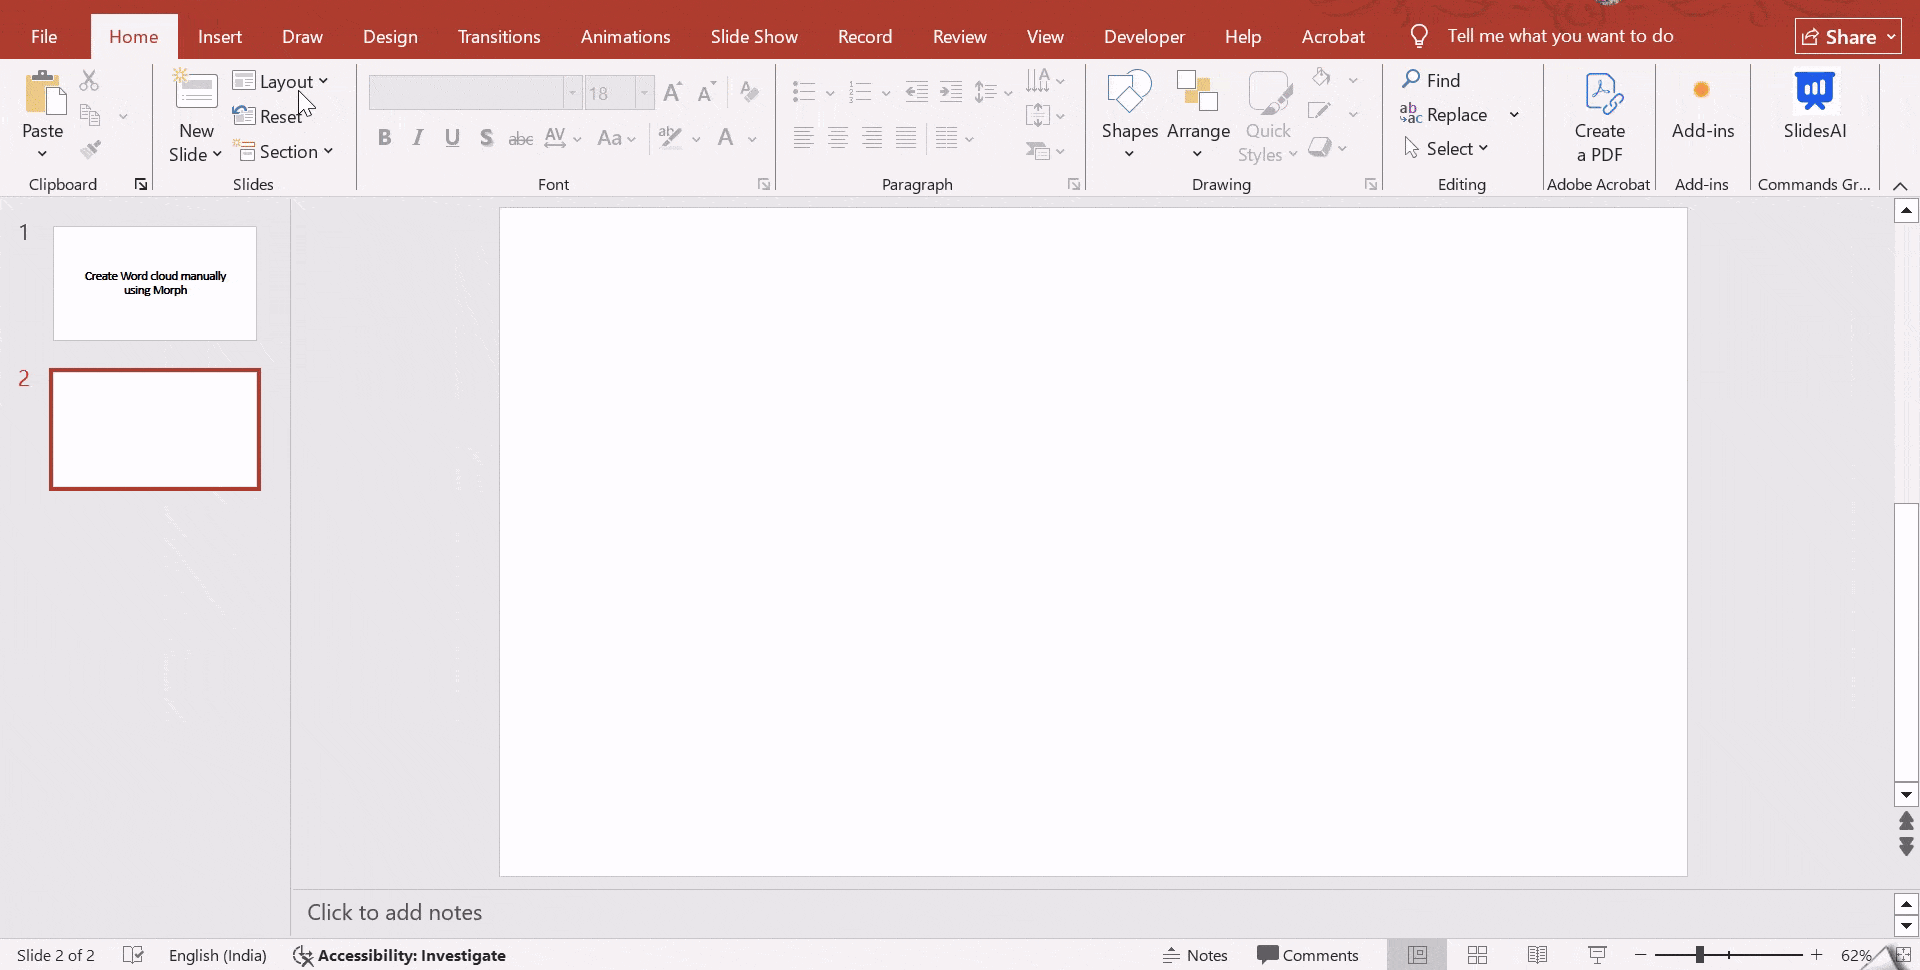Toggle Bold formatting

click(384, 138)
